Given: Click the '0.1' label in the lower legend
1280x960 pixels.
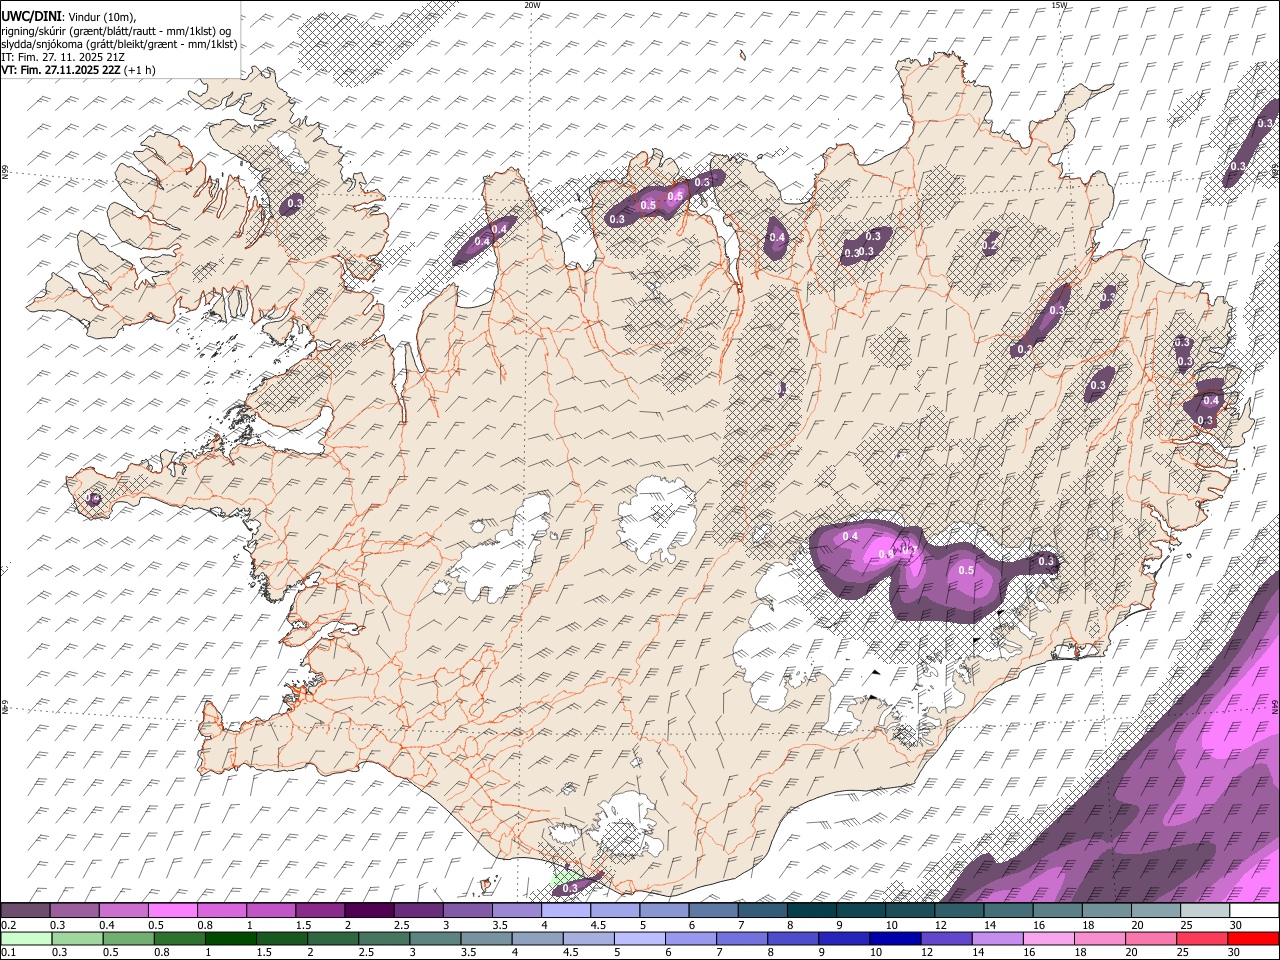Looking at the screenshot, I should coord(8,952).
